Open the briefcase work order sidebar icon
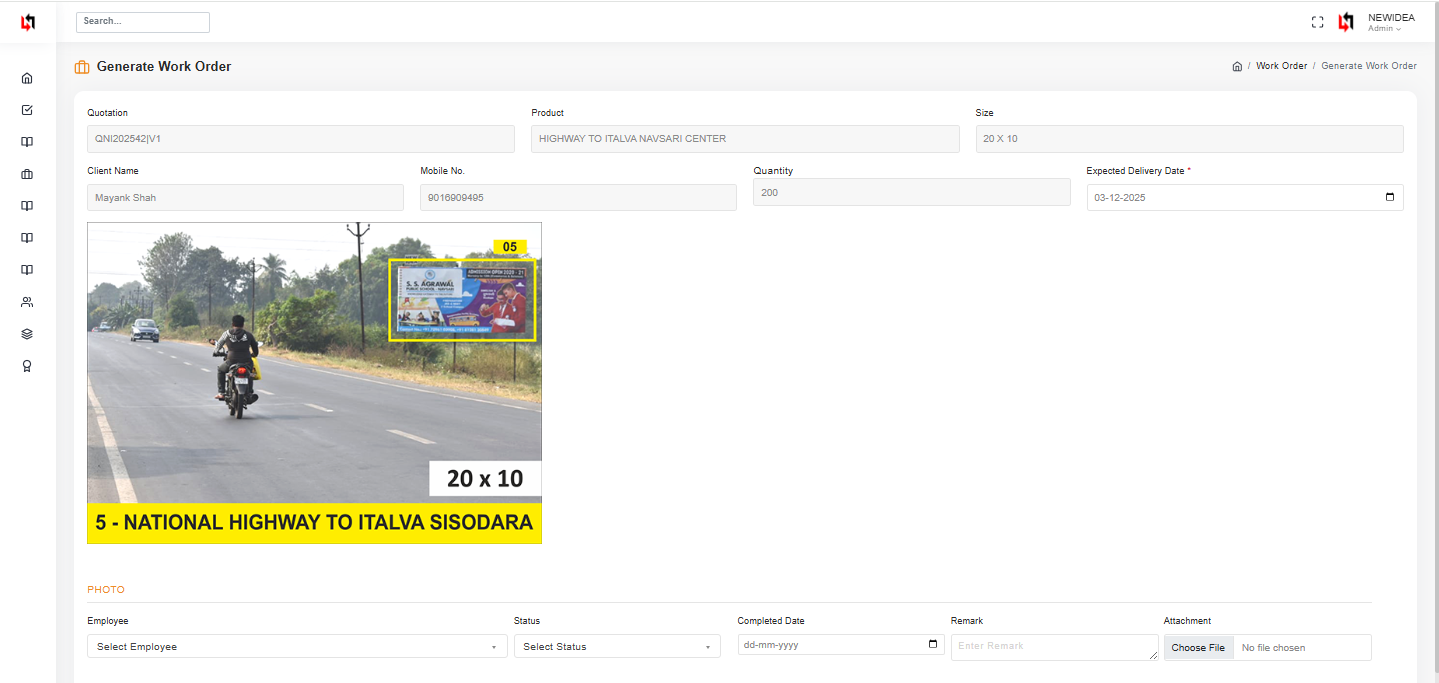This screenshot has width=1439, height=683. (x=27, y=174)
